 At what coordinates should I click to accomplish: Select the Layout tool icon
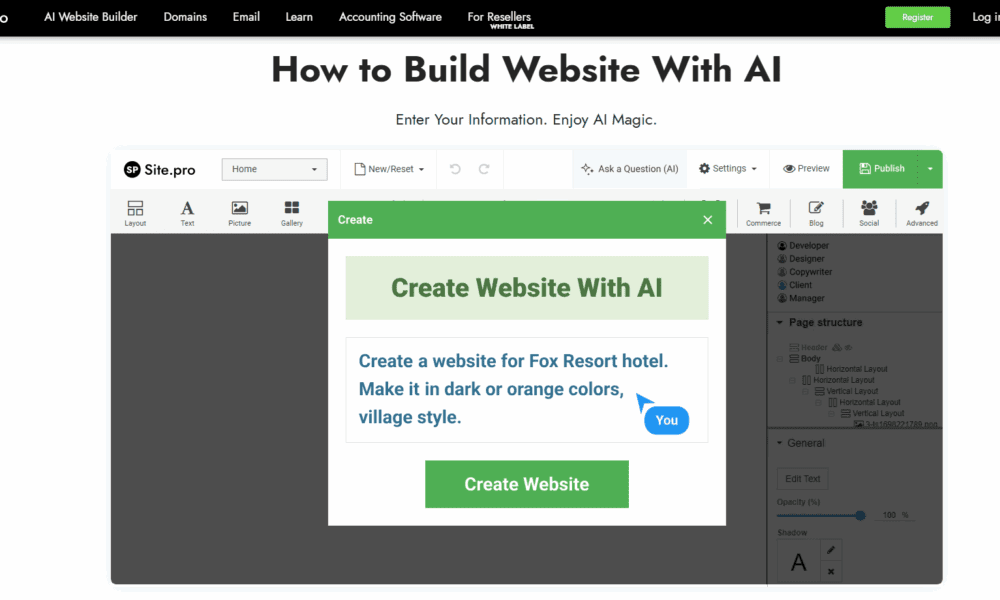click(135, 209)
